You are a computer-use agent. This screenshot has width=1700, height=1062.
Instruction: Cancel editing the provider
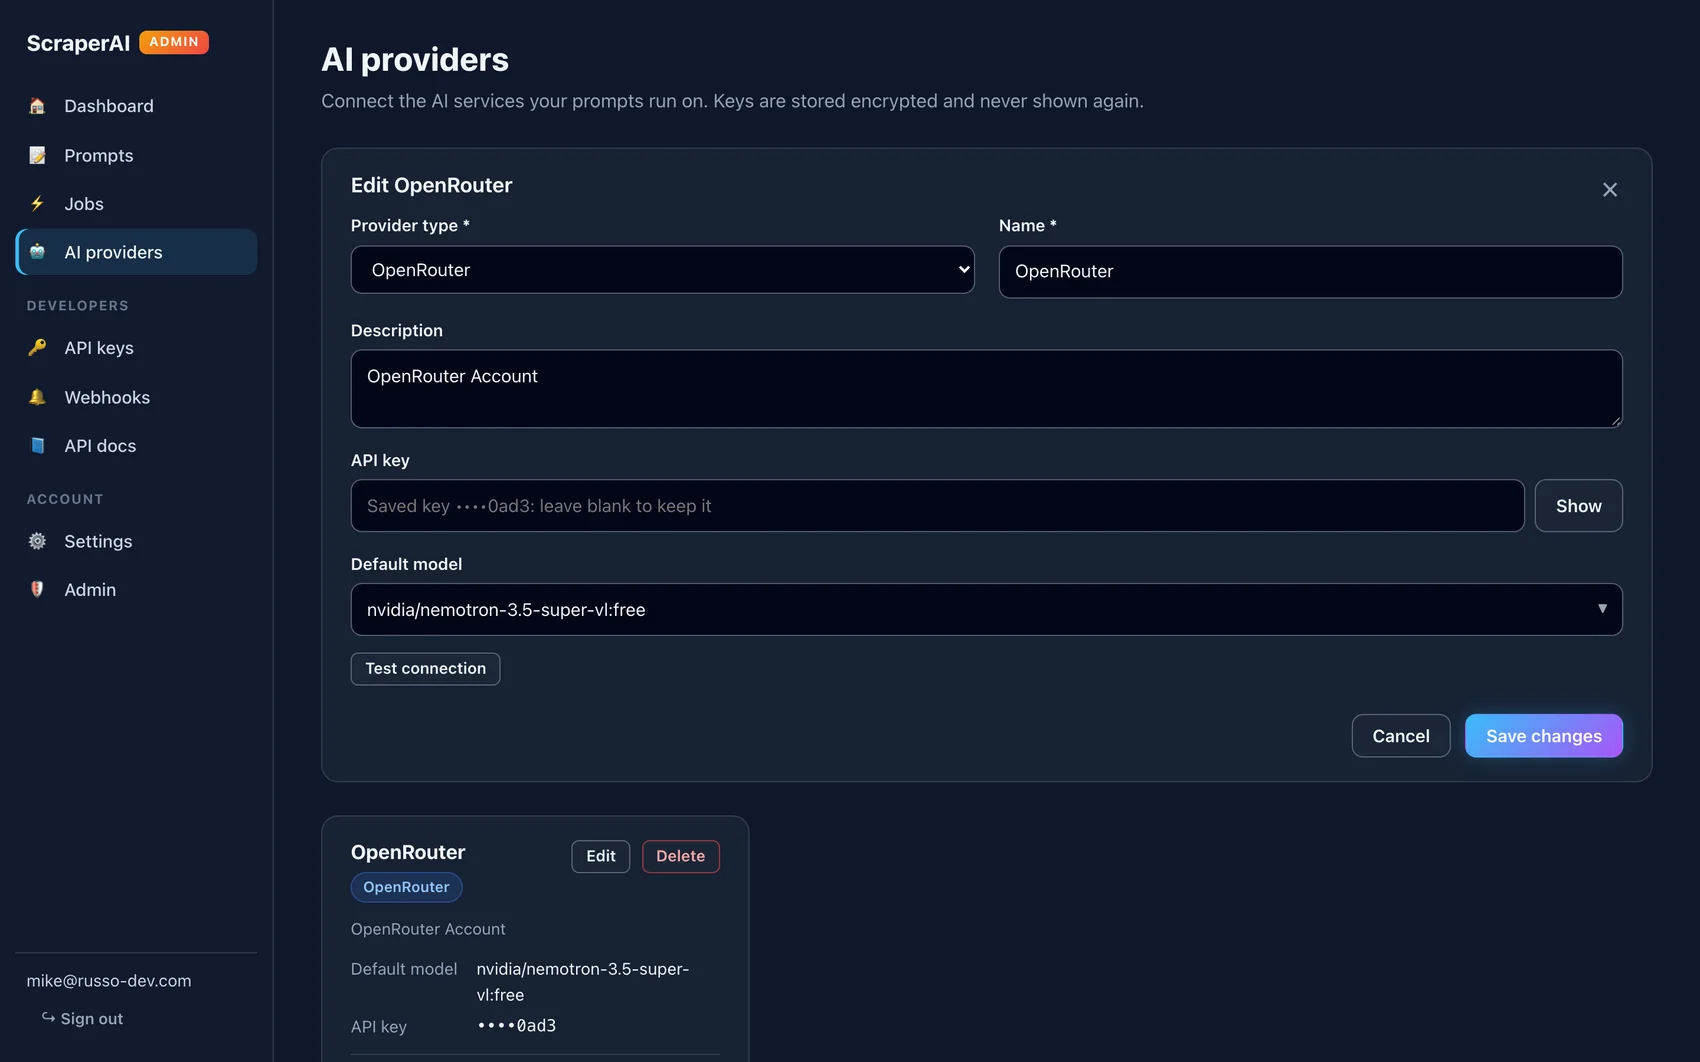(1400, 736)
